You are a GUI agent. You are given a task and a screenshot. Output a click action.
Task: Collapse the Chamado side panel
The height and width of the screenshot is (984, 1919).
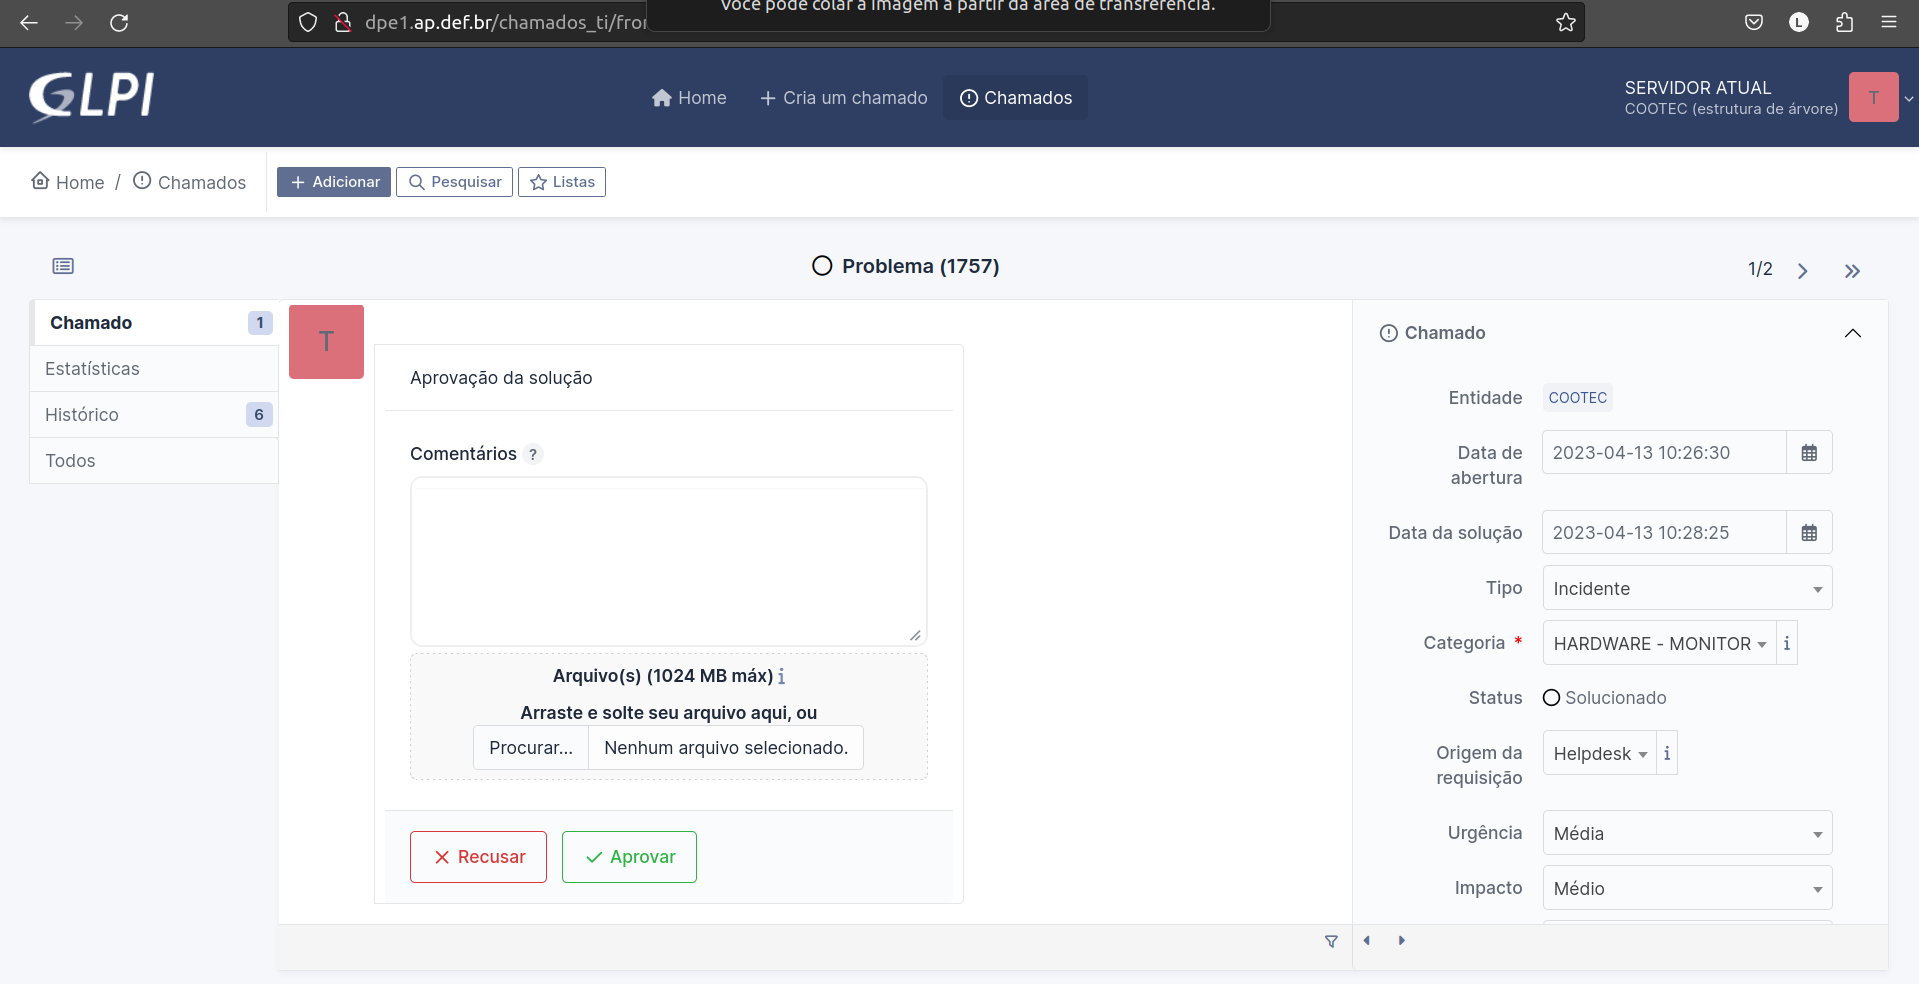coord(1852,333)
